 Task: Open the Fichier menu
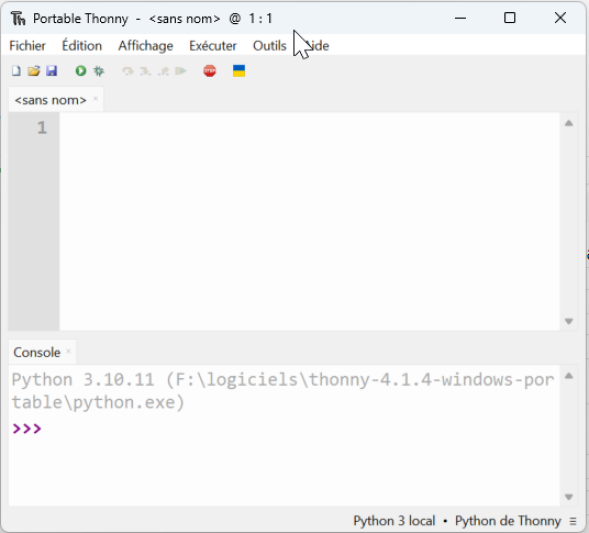click(x=27, y=46)
